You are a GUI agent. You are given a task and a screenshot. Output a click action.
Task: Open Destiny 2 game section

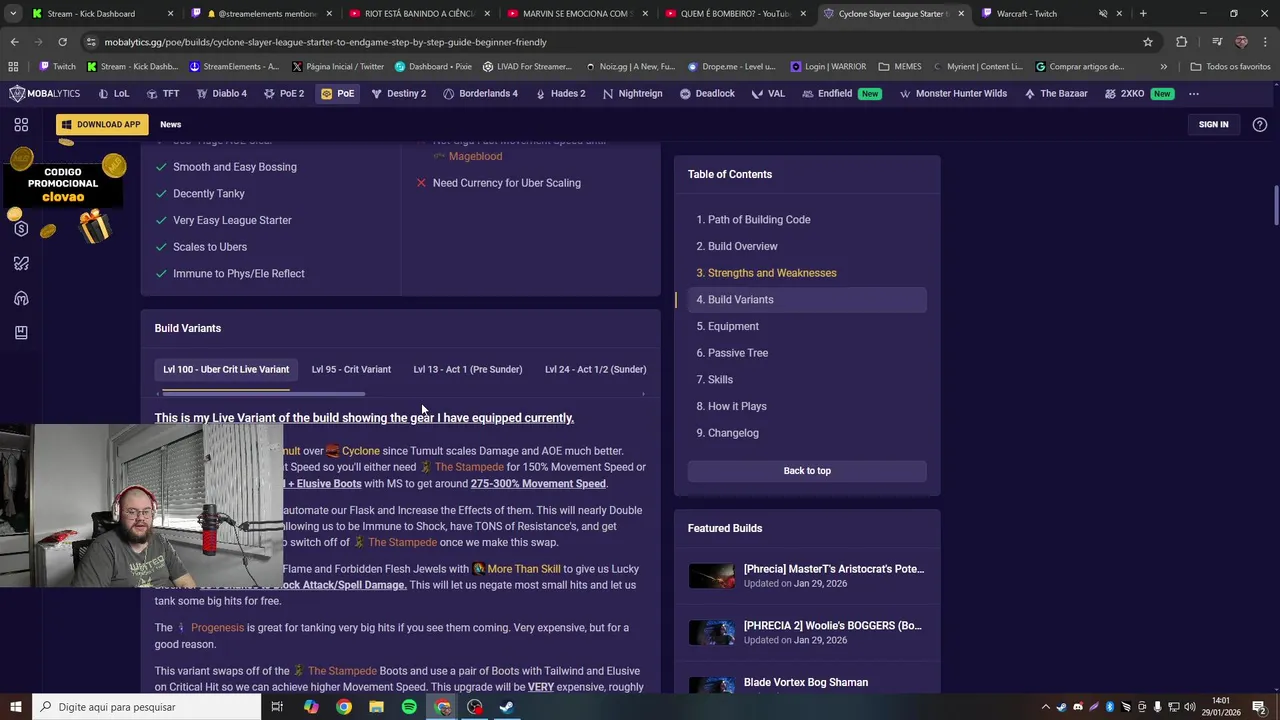[398, 93]
